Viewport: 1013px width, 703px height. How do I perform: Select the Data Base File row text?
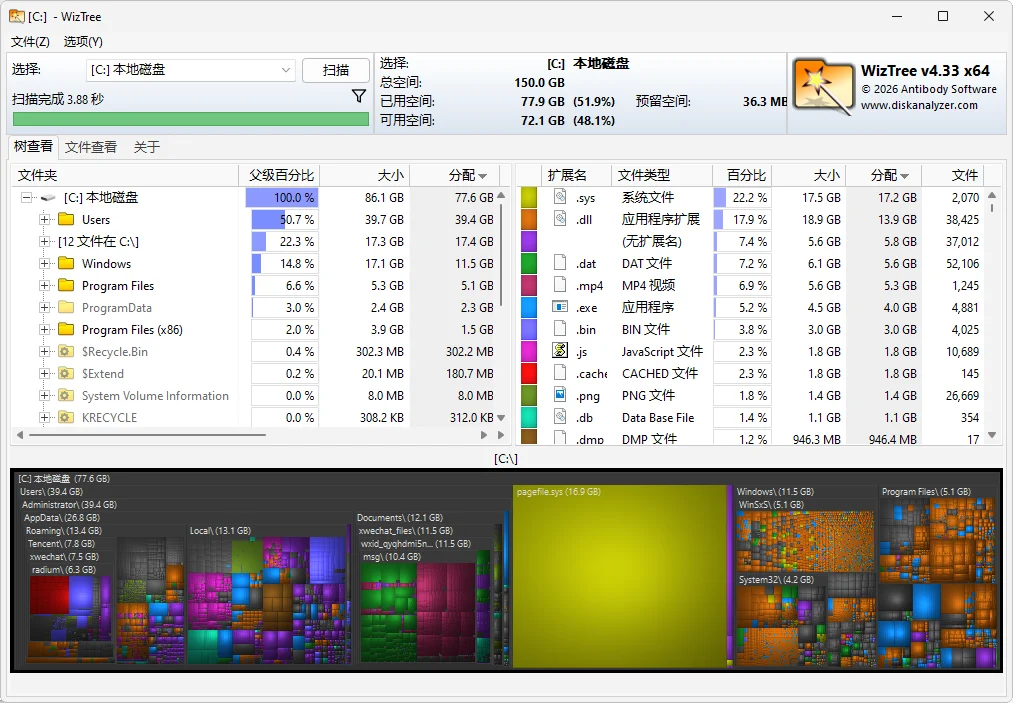[658, 417]
